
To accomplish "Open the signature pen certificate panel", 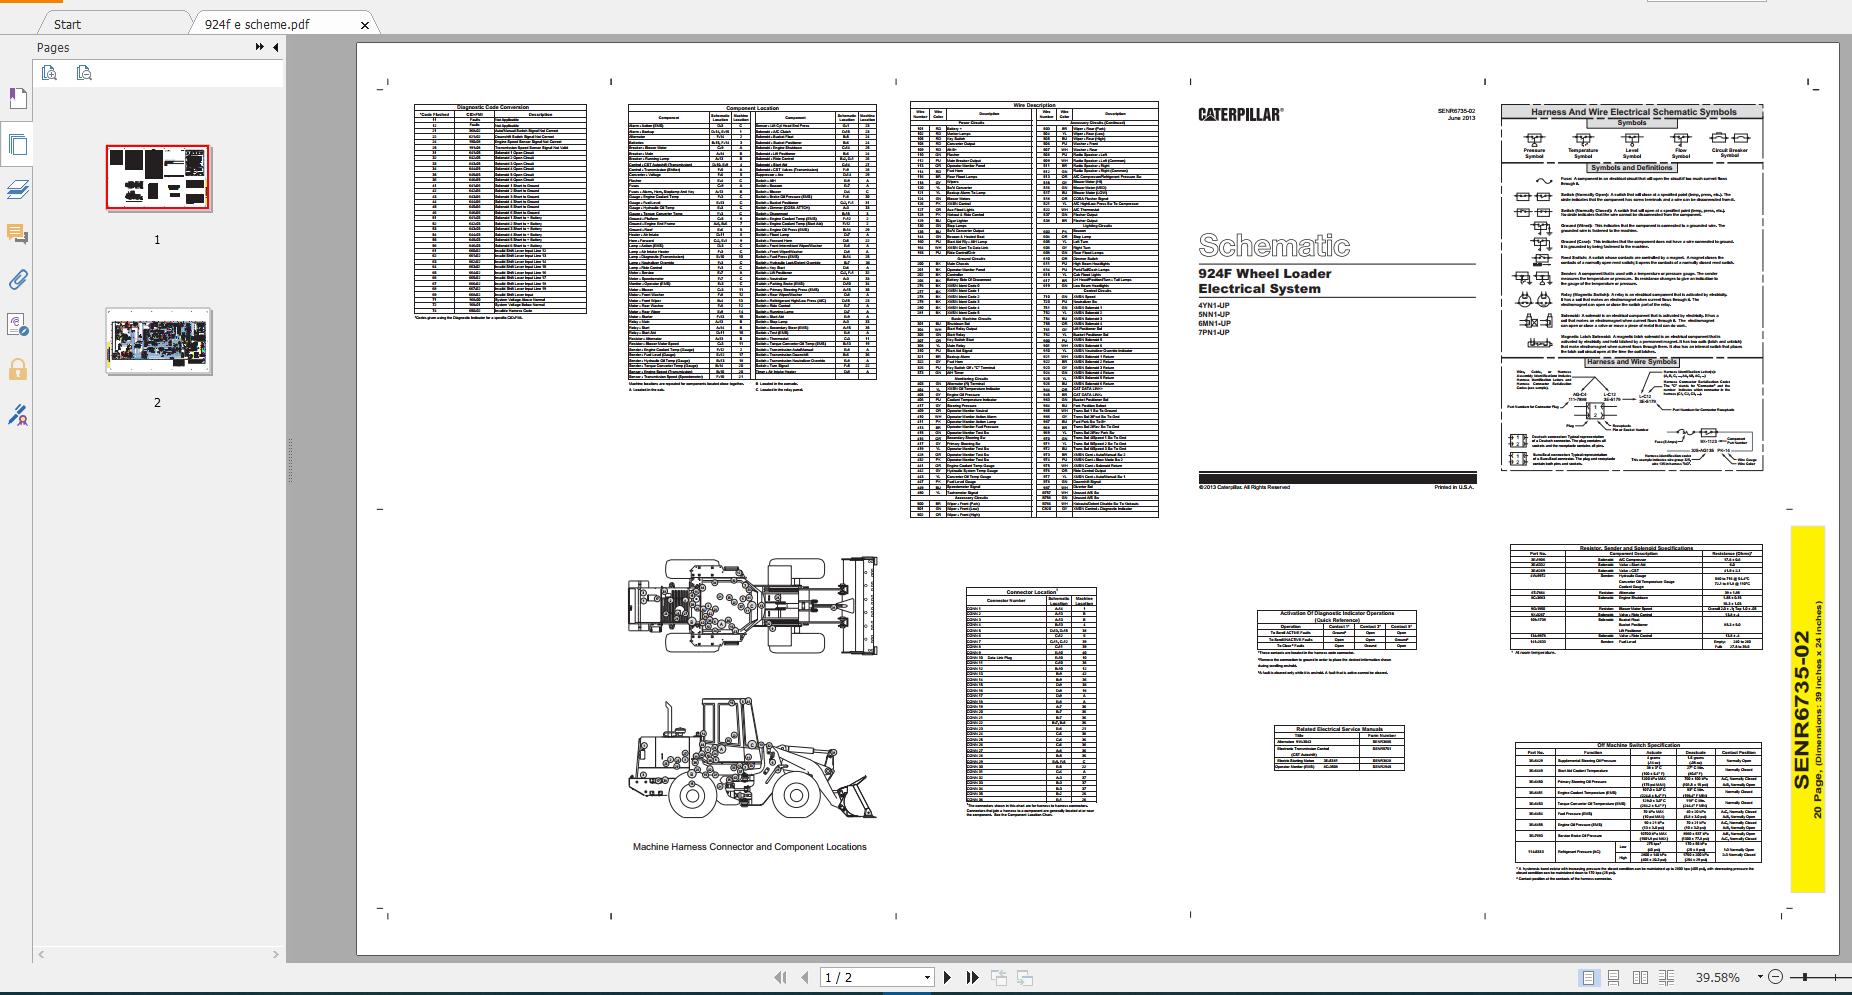I will point(17,414).
